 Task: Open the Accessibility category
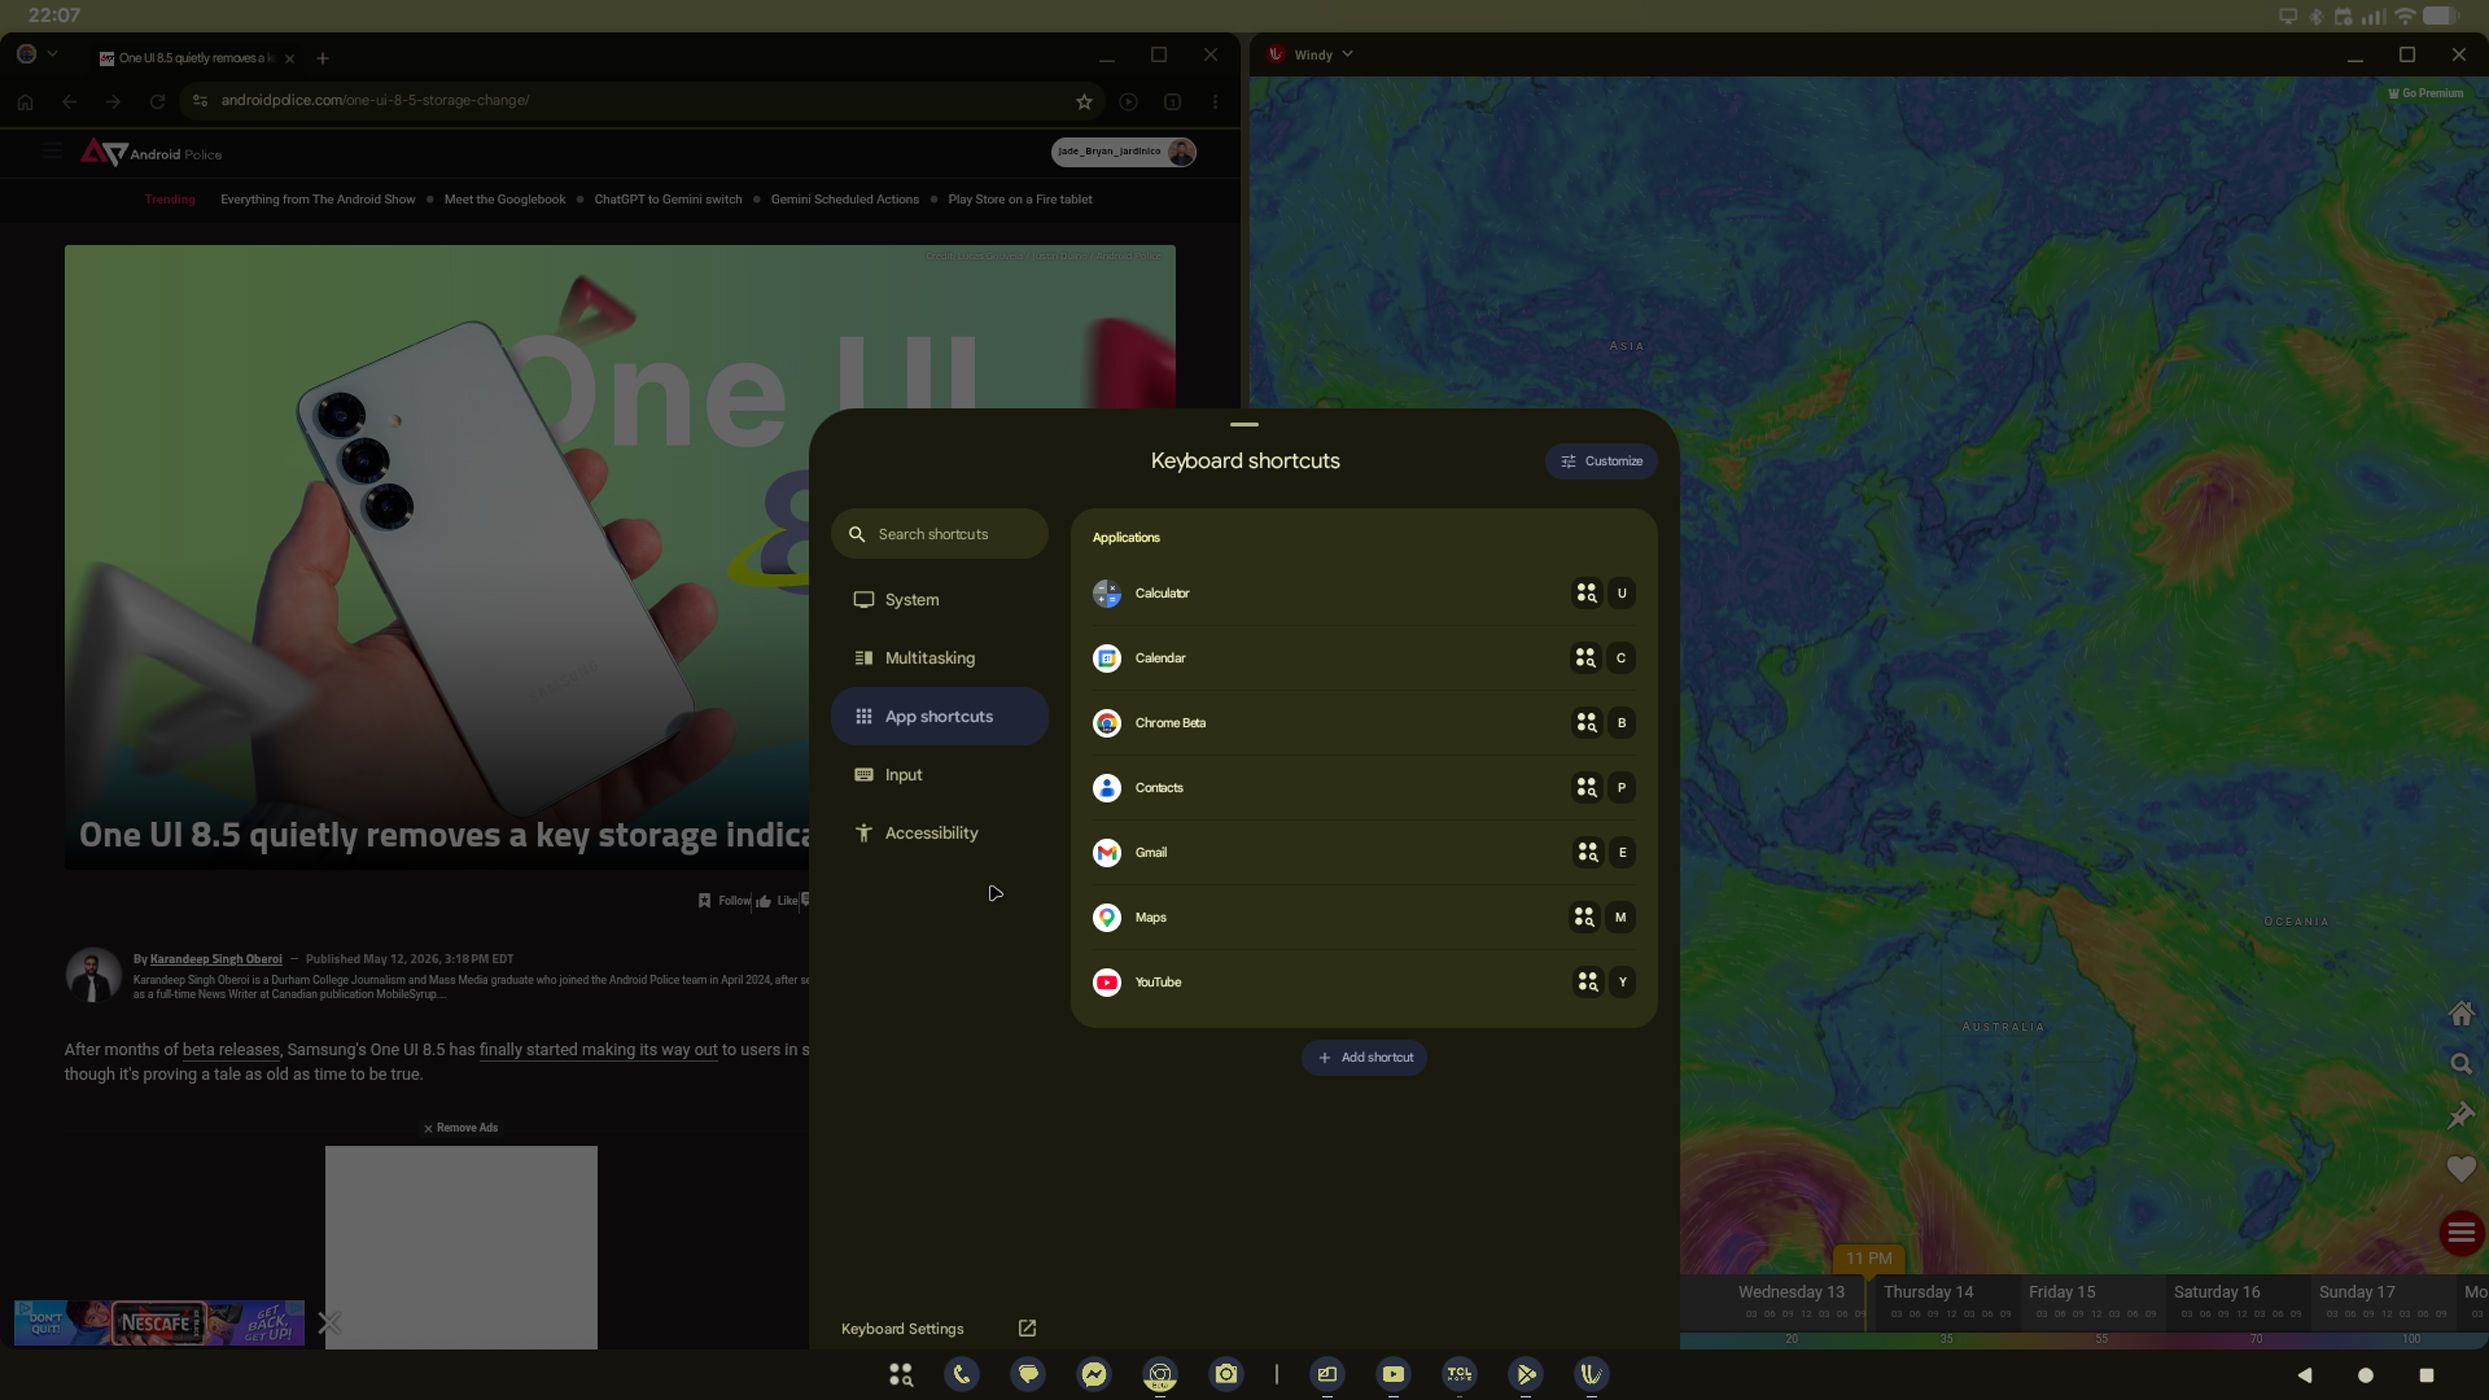coord(939,833)
